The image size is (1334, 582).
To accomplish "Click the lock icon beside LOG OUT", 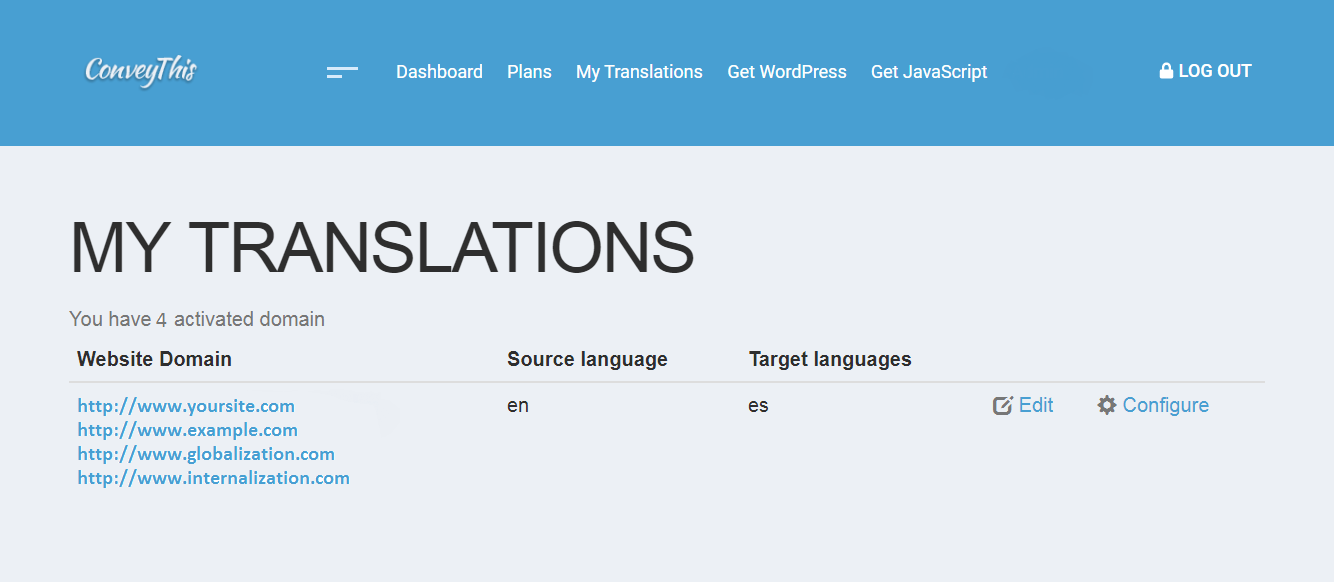I will click(1166, 71).
